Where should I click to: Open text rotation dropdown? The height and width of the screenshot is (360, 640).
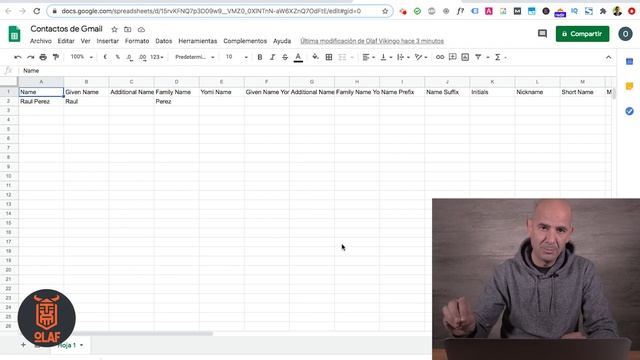[x=421, y=57]
